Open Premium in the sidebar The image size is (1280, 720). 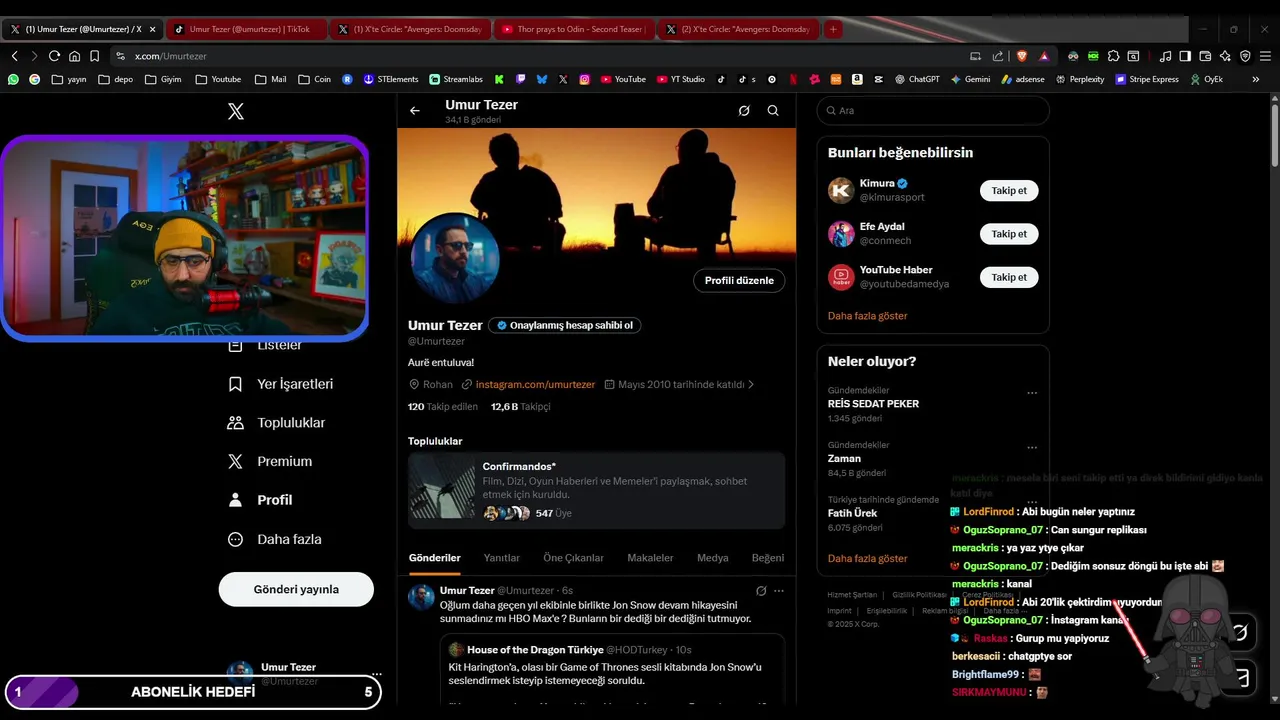click(270, 461)
